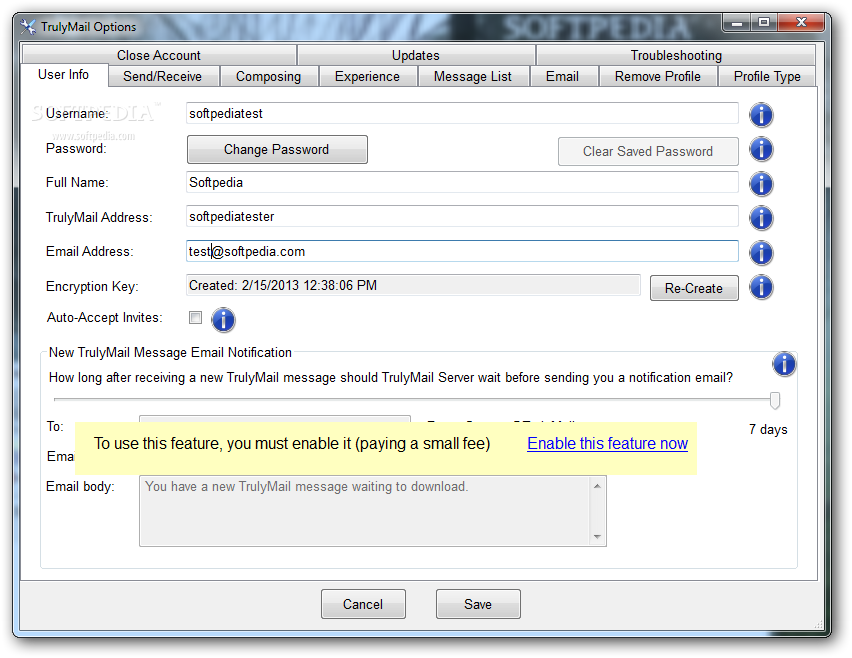Screen dimensions: 852x658
Task: Switch to the Close Account tab
Action: coord(159,55)
